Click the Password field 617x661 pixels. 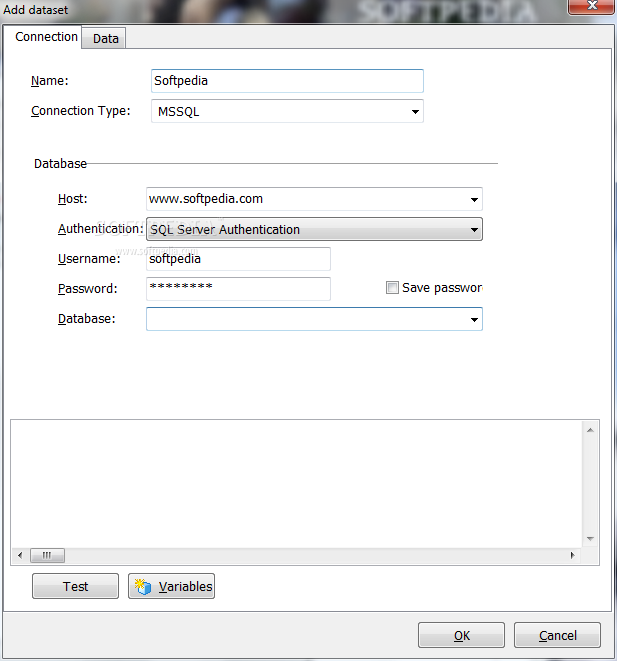238,289
